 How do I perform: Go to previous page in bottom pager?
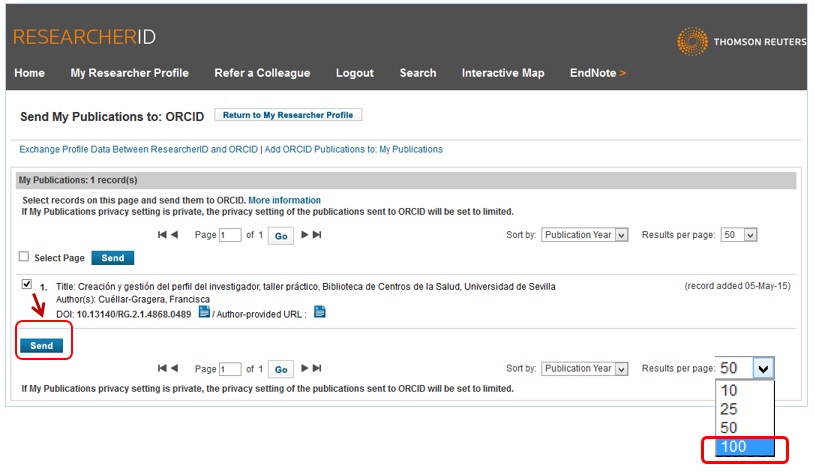[175, 369]
